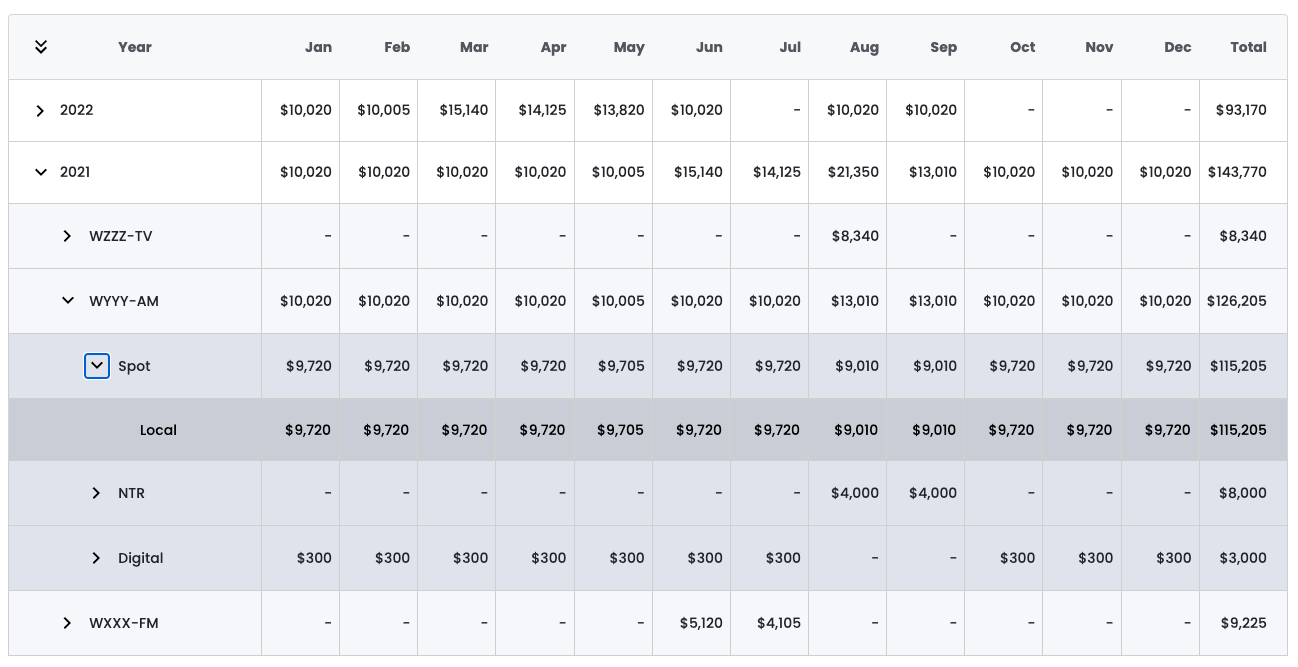
Task: Collapse the WYYY-AM station row
Action: pos(67,301)
